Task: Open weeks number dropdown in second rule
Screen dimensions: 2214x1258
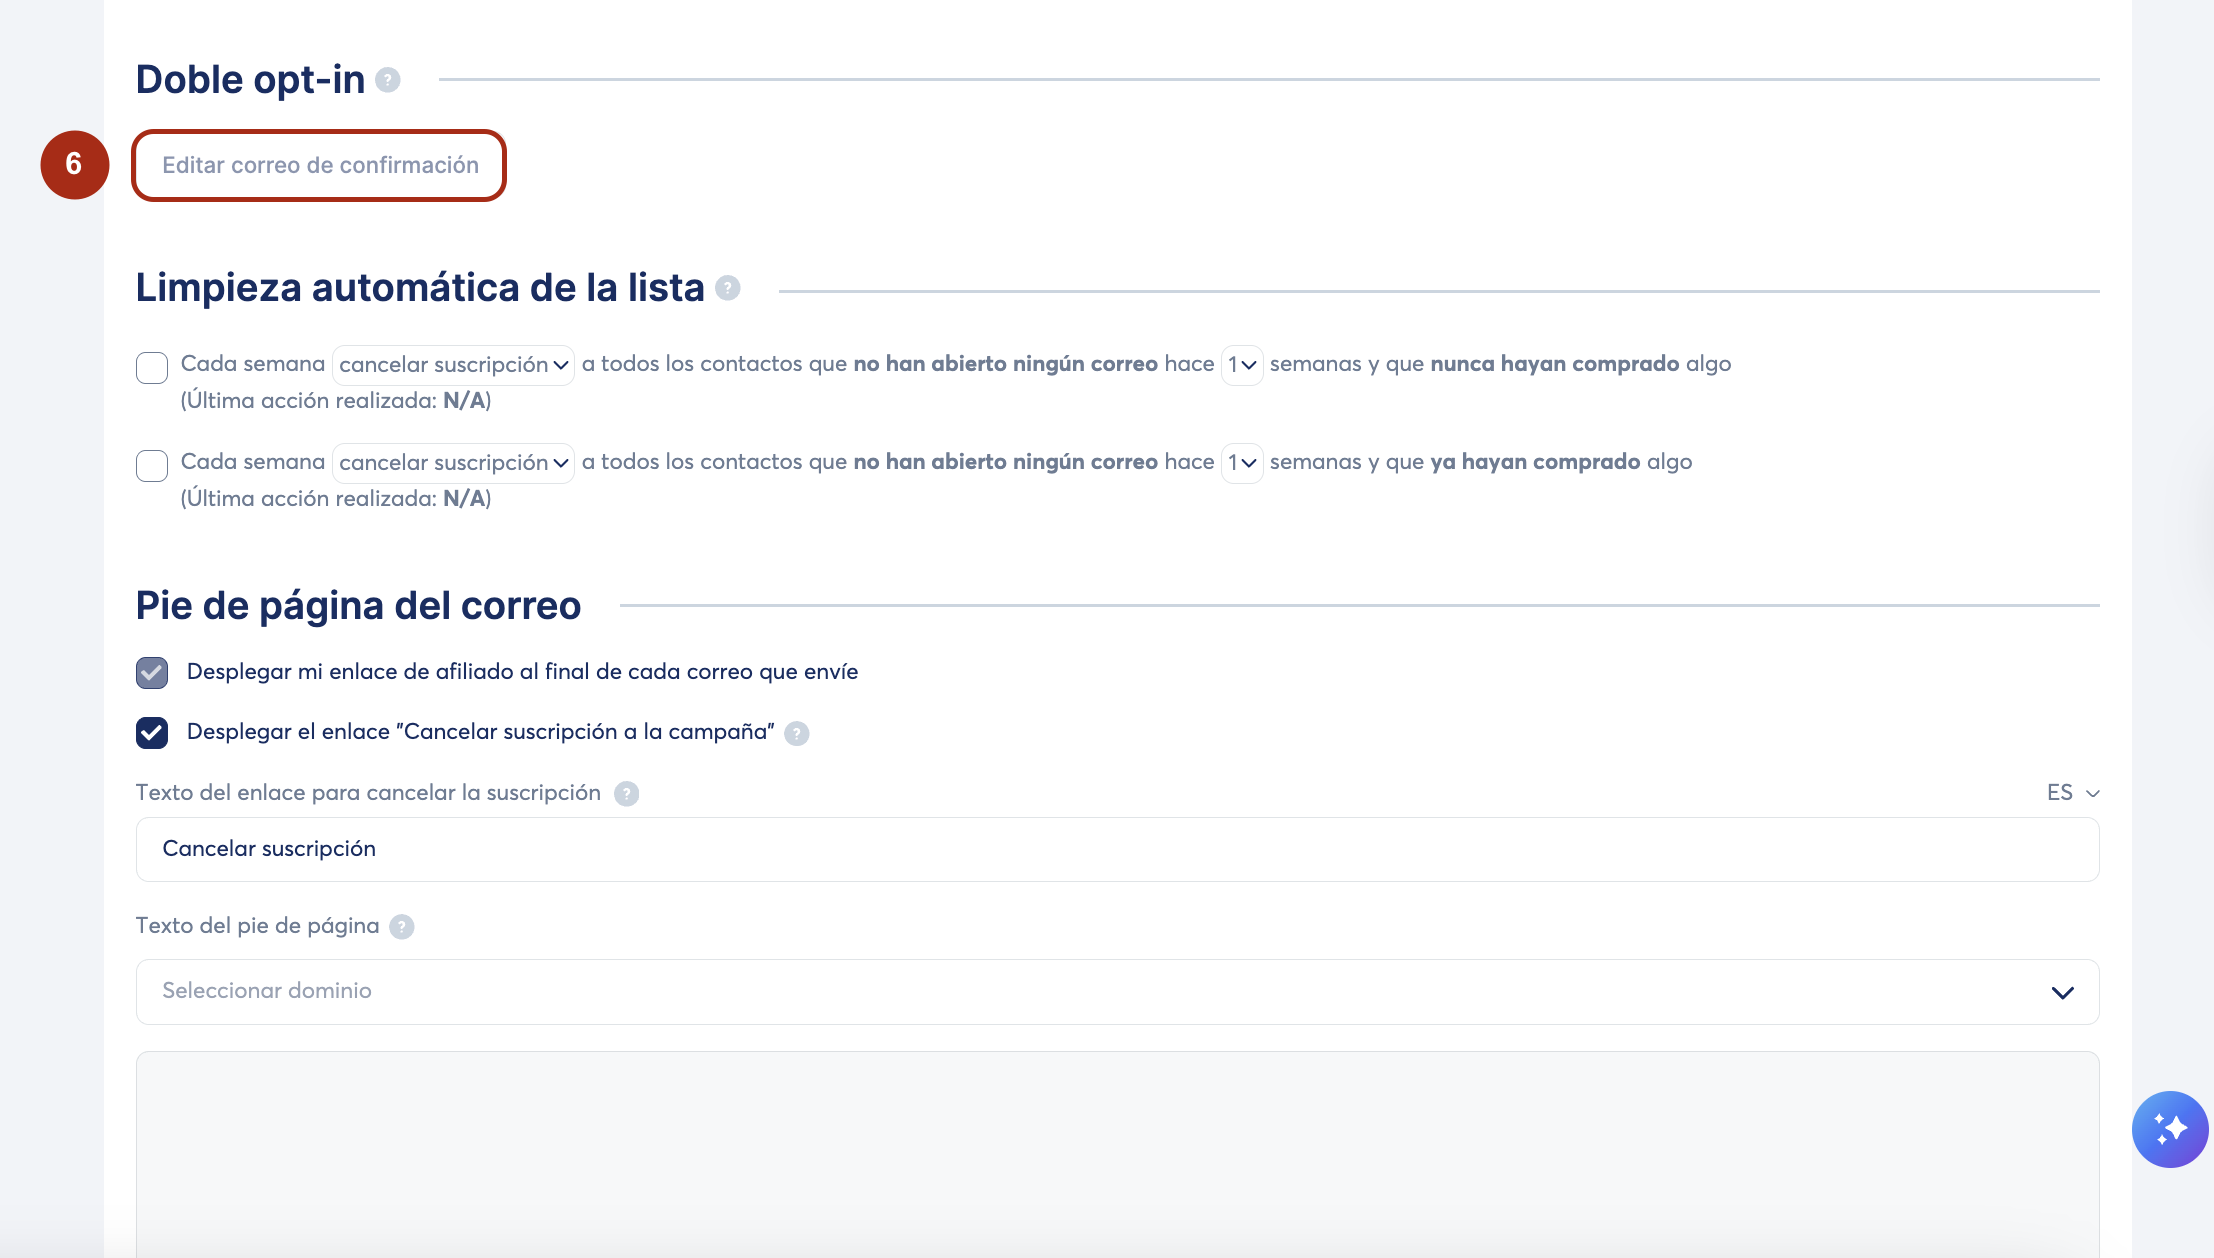Action: 1242,463
